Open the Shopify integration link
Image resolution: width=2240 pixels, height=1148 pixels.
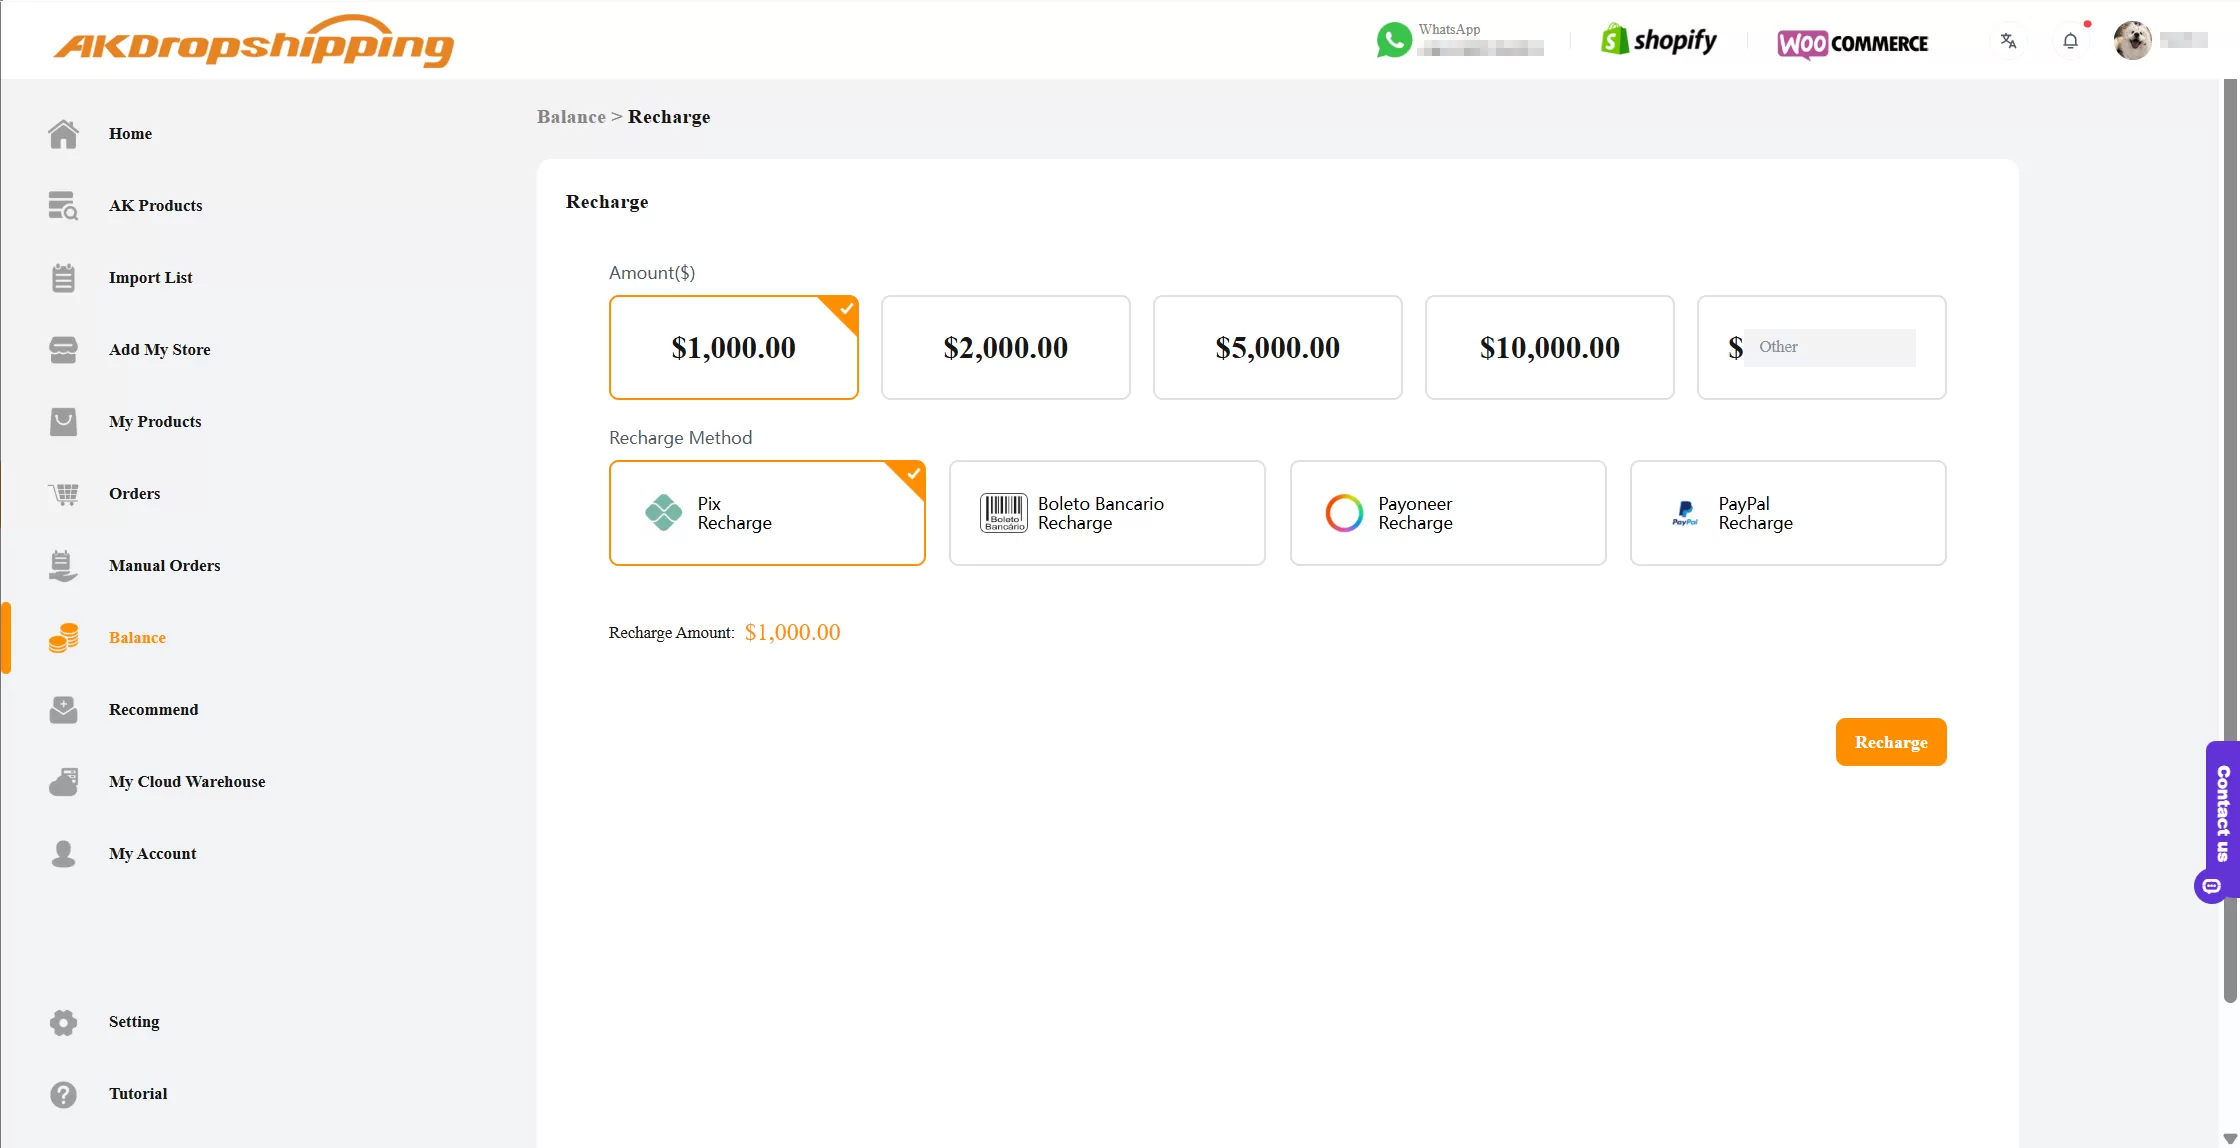[1657, 40]
